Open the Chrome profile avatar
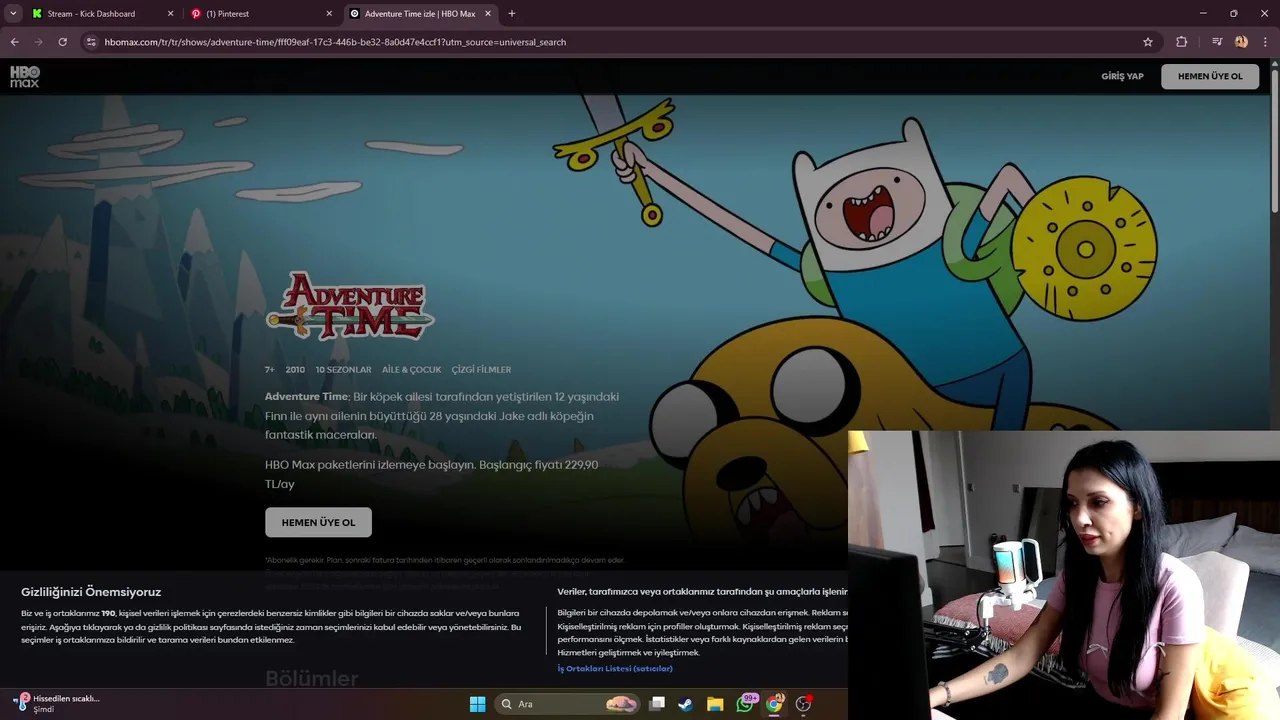 point(1242,42)
